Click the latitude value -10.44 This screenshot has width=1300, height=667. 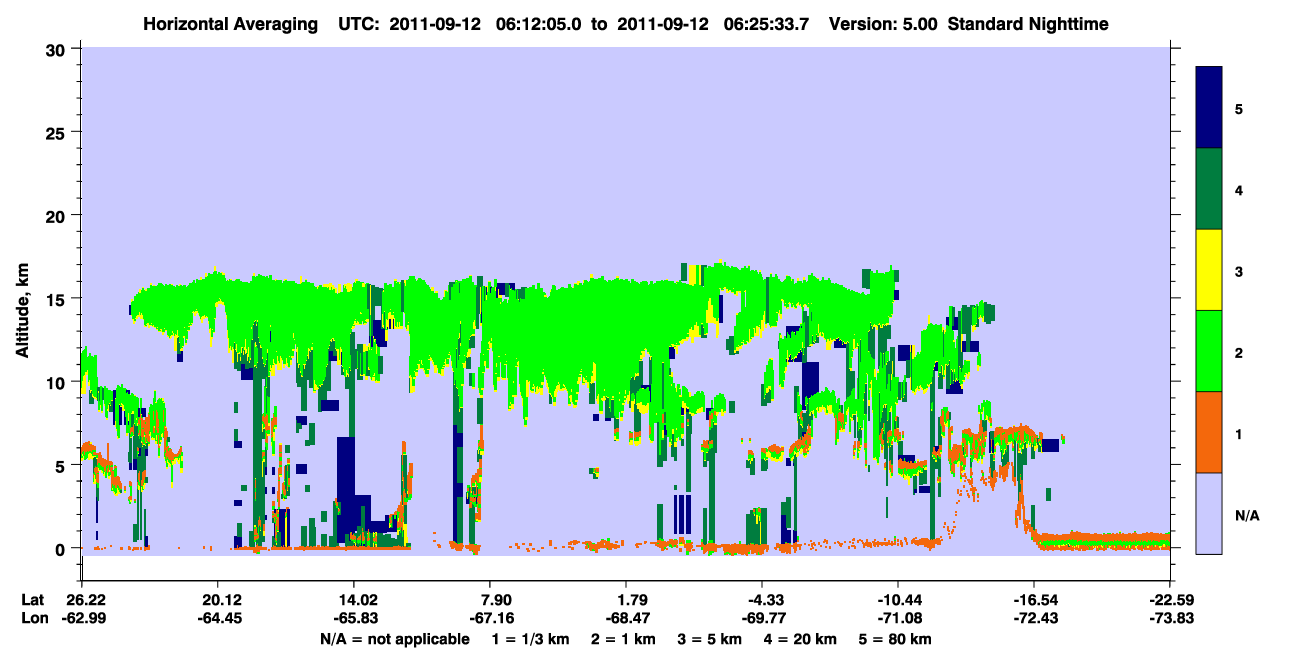[898, 600]
